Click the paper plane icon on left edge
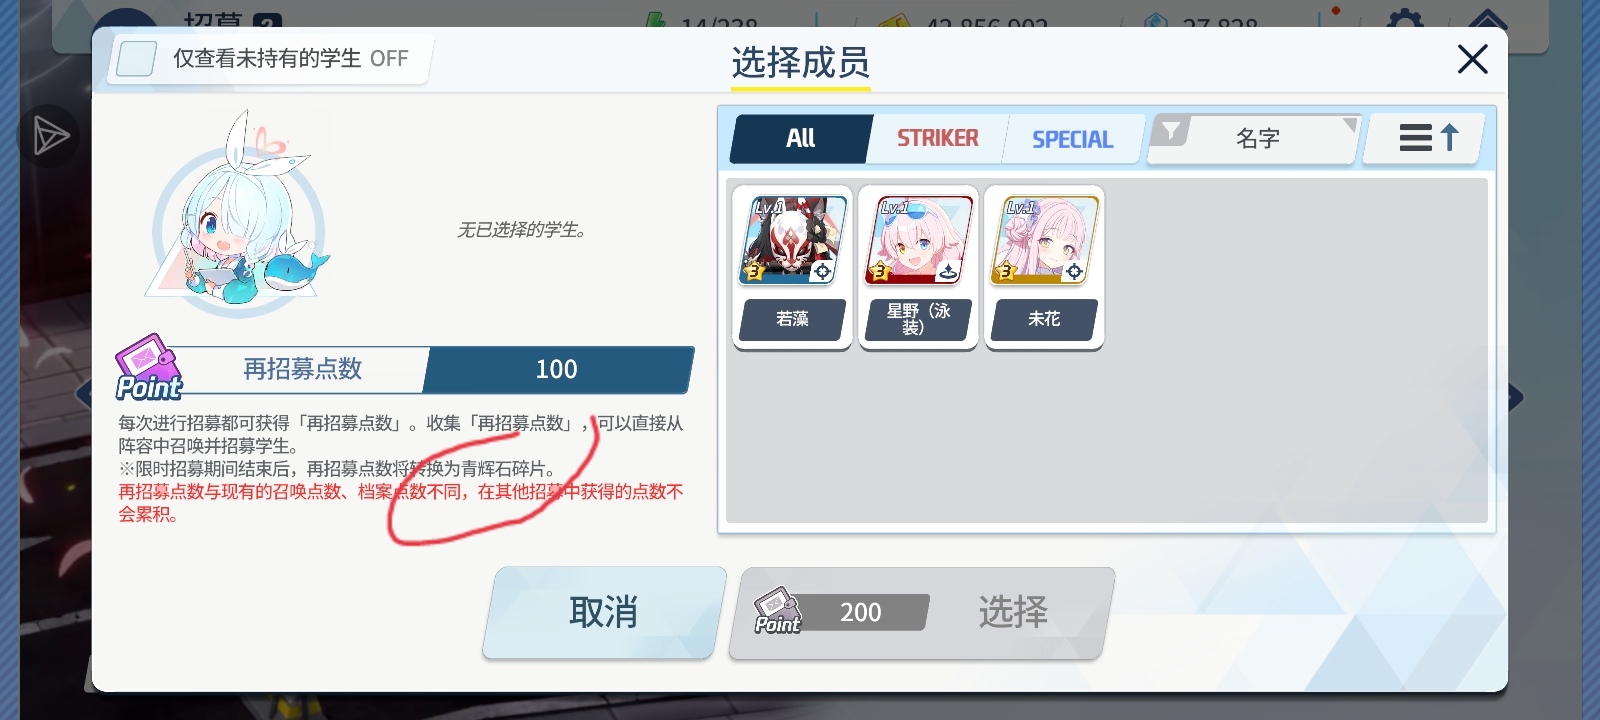Screen dimensions: 1600x720 pyautogui.click(x=48, y=136)
